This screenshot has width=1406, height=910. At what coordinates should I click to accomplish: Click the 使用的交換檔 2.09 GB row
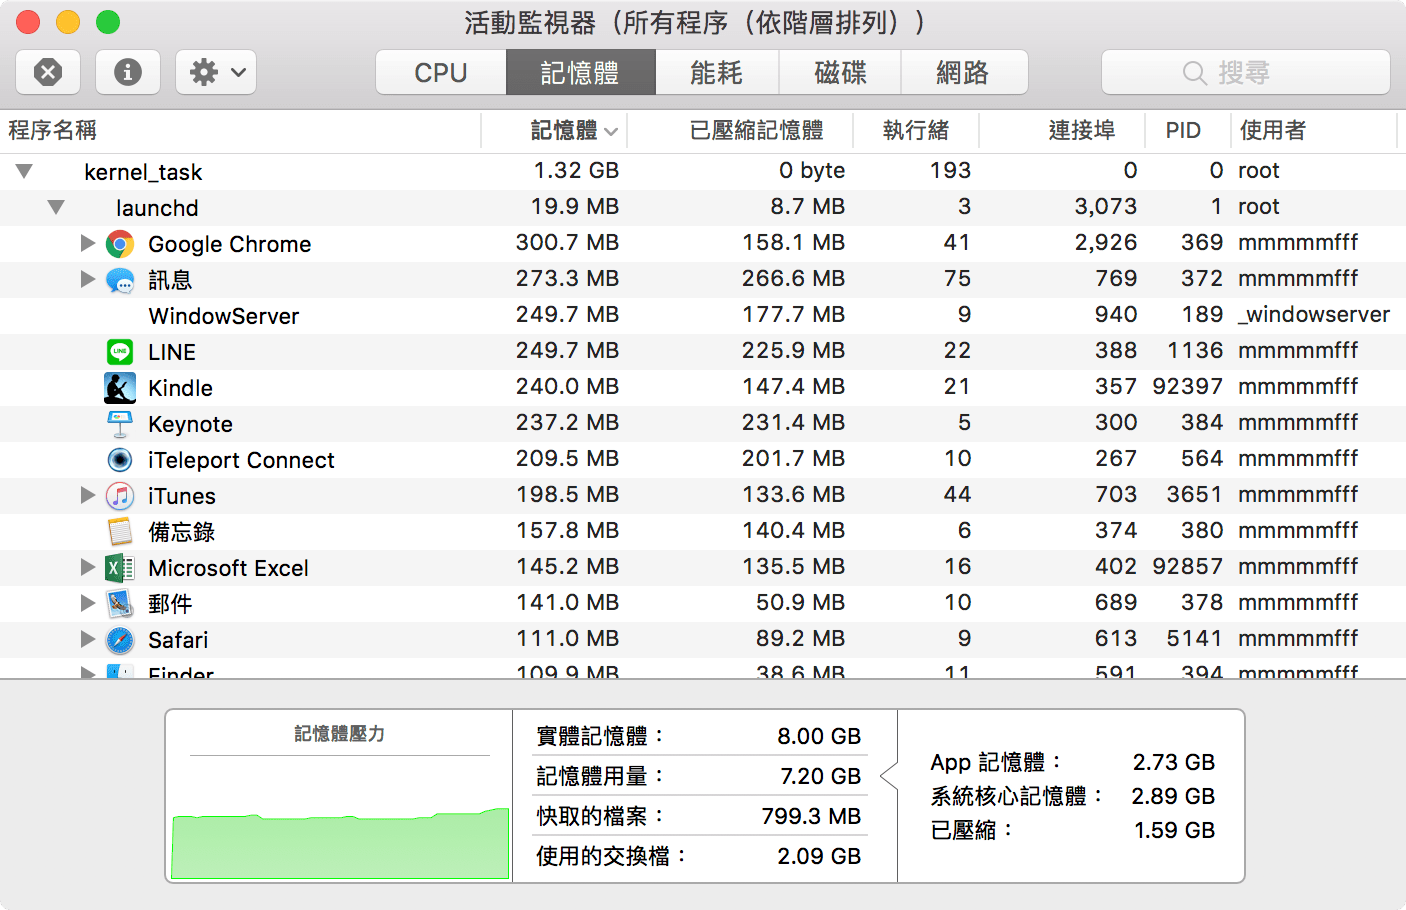tap(699, 856)
